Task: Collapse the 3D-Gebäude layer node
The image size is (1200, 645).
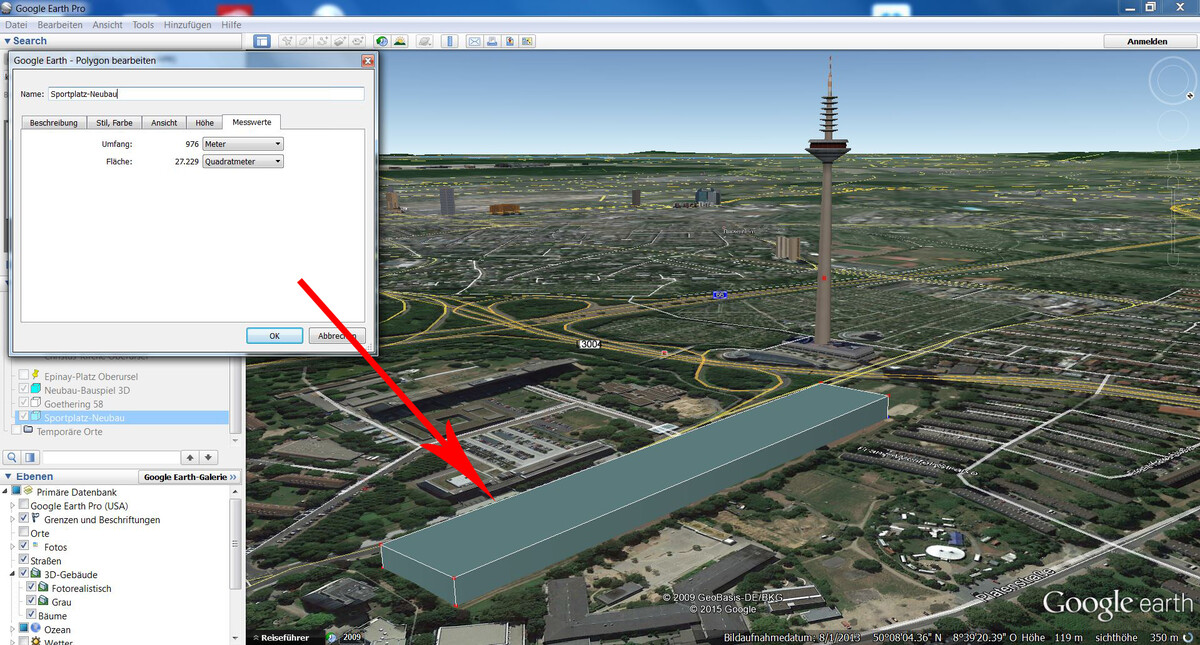Action: pos(13,575)
